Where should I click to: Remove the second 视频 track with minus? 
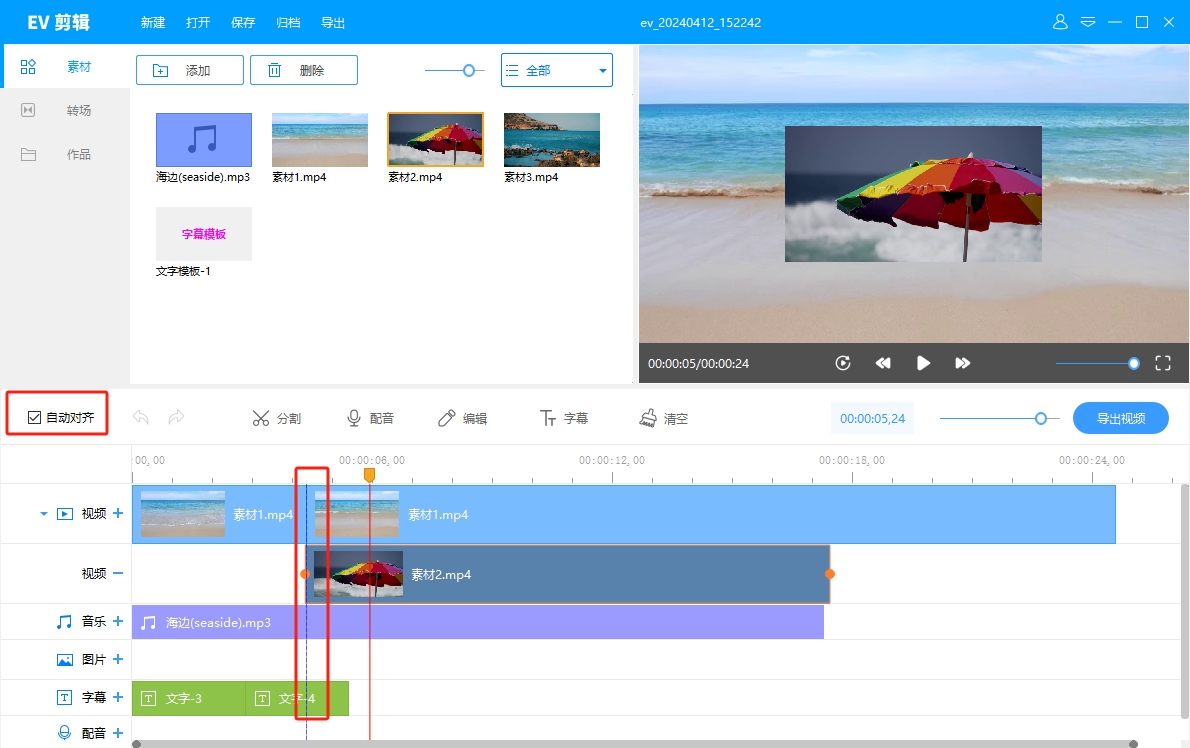point(118,573)
